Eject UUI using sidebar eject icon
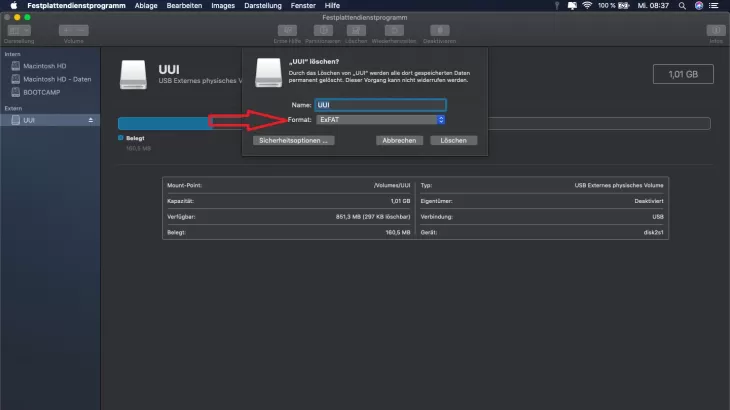The image size is (730, 410). point(92,120)
